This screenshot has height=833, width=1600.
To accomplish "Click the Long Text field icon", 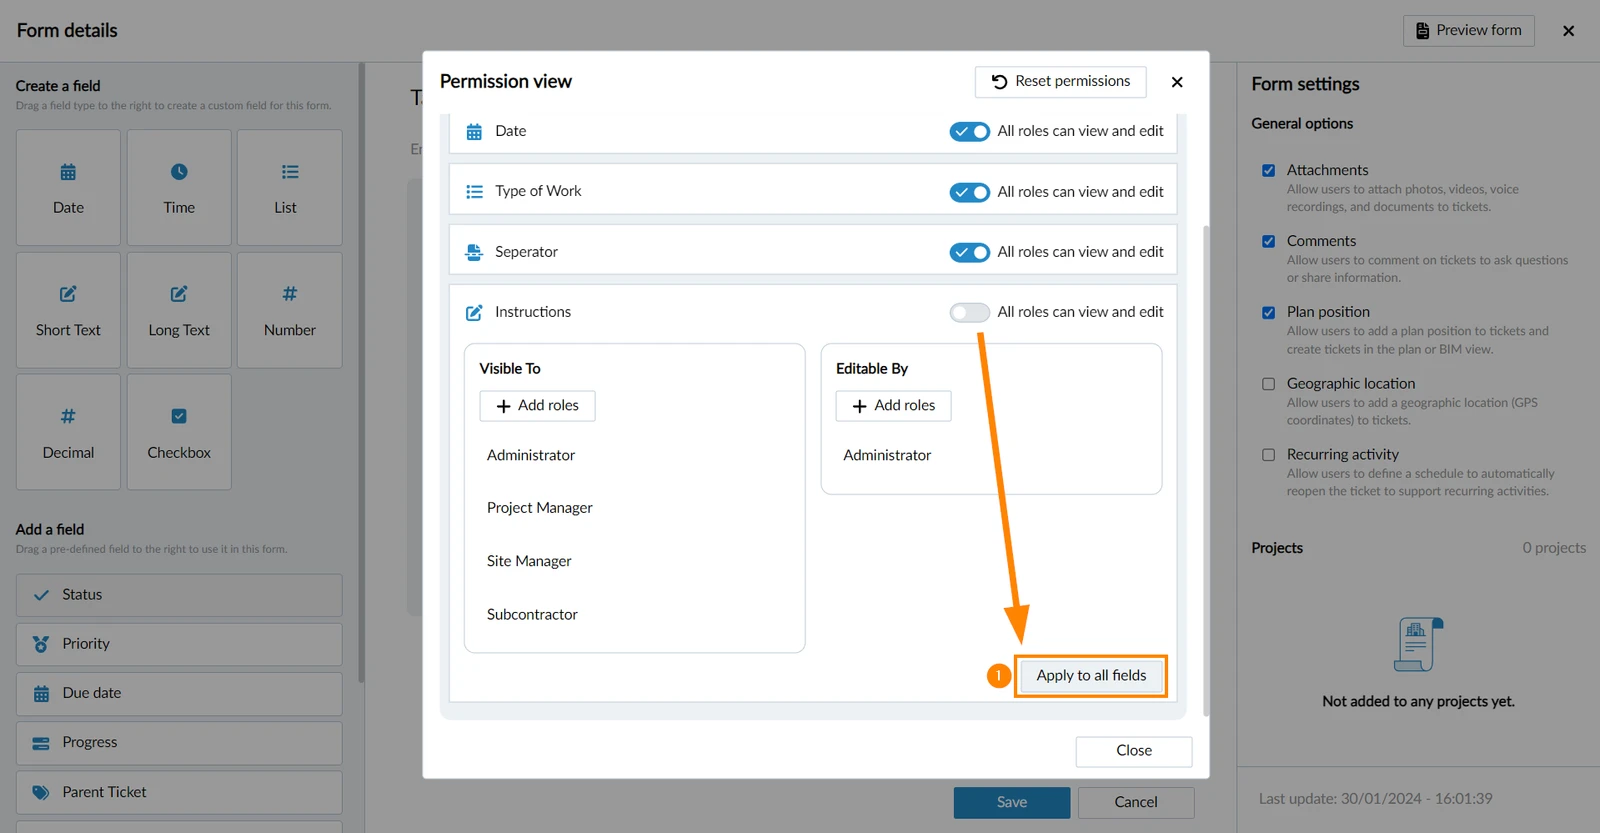I will pyautogui.click(x=179, y=294).
